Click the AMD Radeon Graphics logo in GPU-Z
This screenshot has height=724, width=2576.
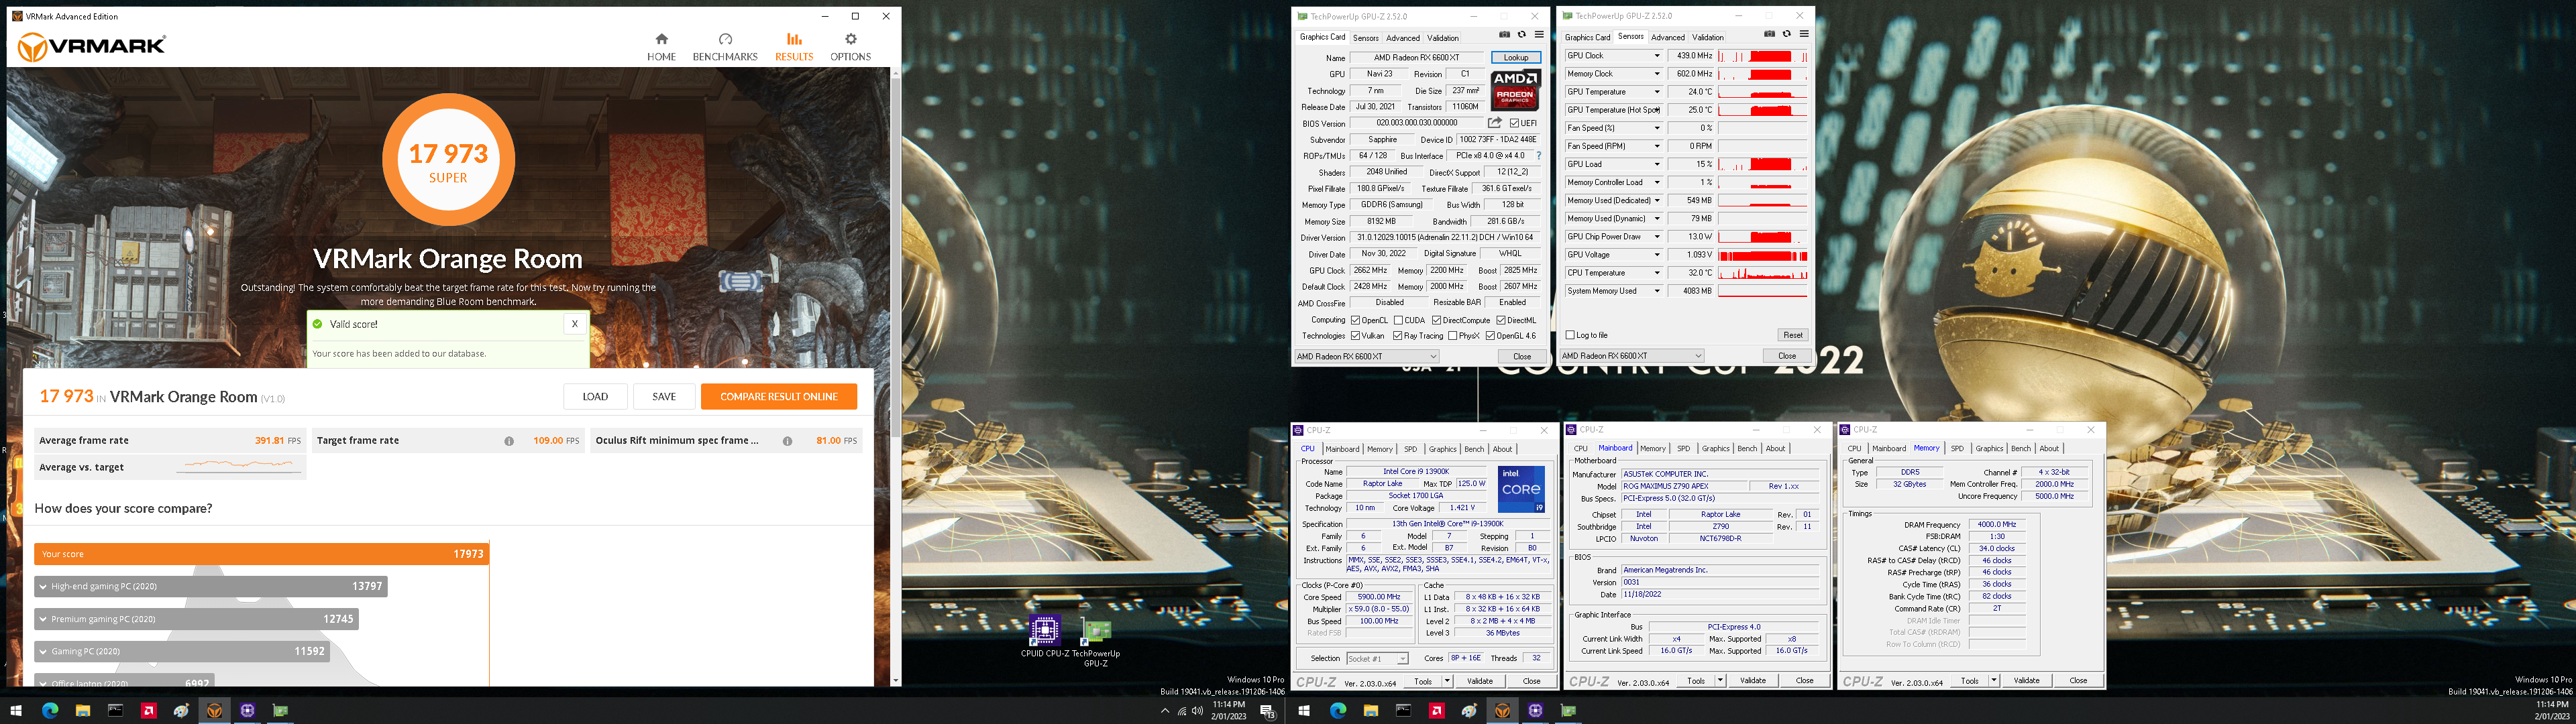[x=1515, y=89]
